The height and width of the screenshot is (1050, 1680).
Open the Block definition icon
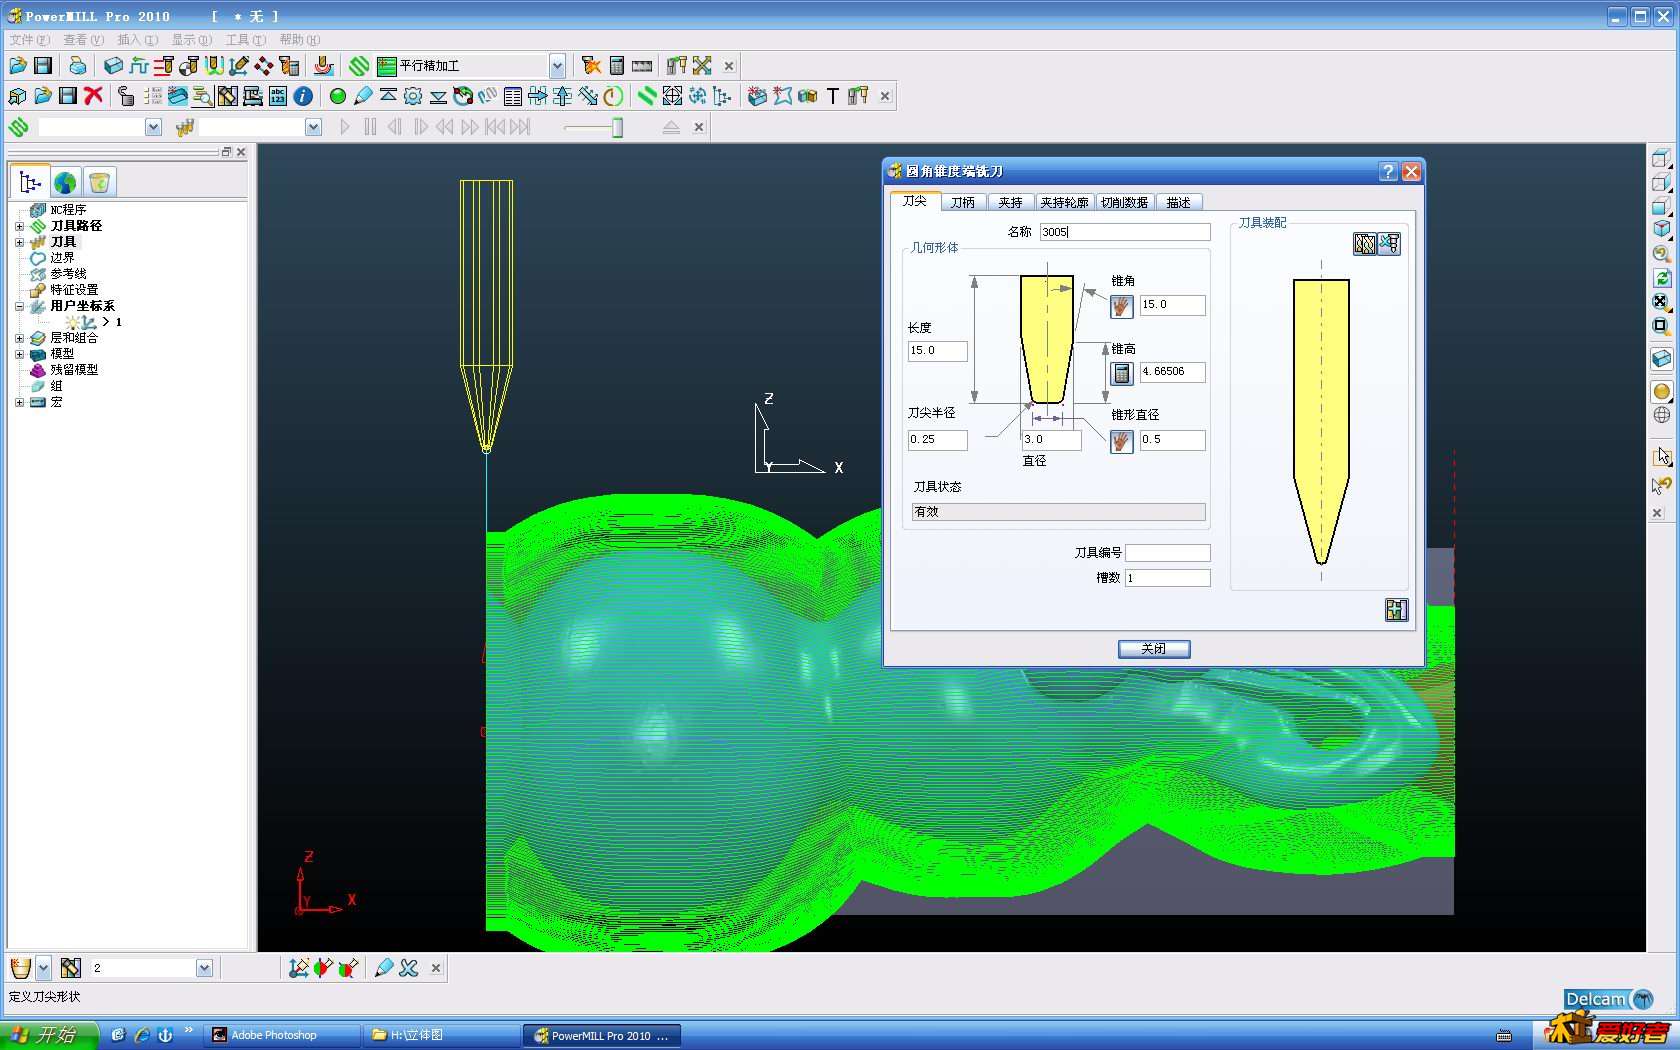coord(113,66)
